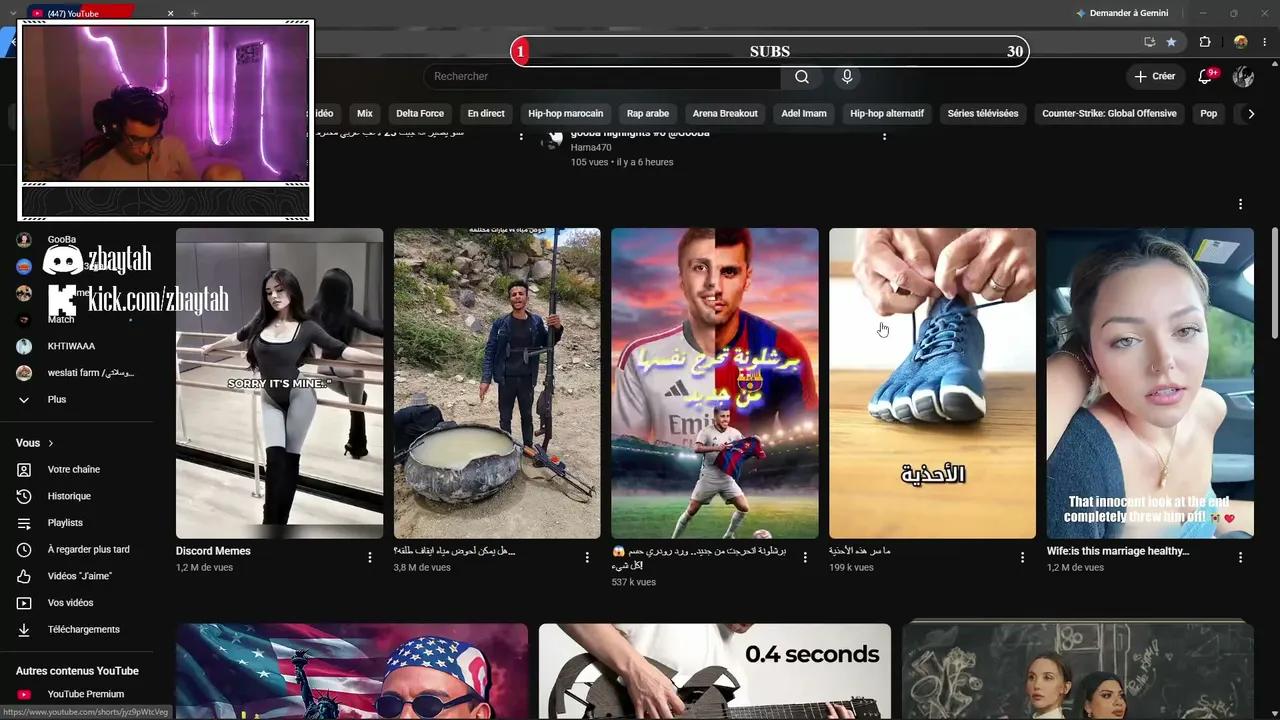Open the Discord Memes short thumbnail
1280x720 pixels.
coord(279,383)
